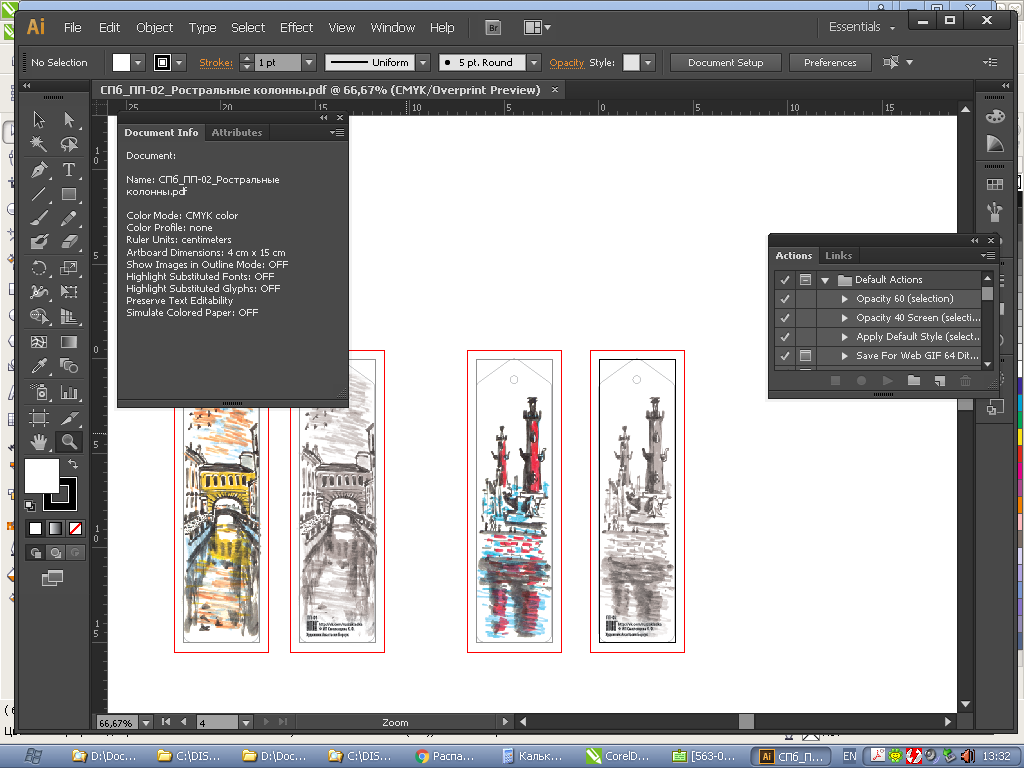The width and height of the screenshot is (1024, 768).
Task: Select the Type tool
Action: (69, 170)
